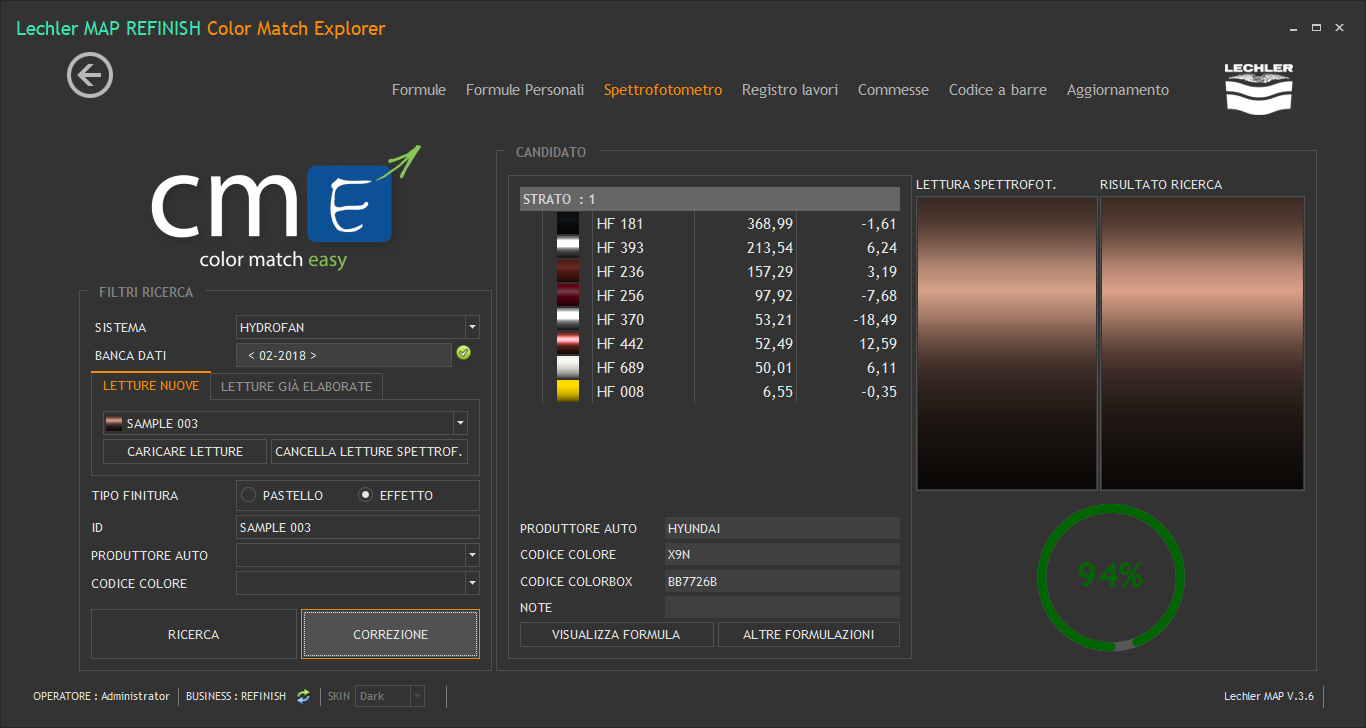
Task: Open the SISTEMA Hydrofan dropdown
Action: tap(472, 327)
